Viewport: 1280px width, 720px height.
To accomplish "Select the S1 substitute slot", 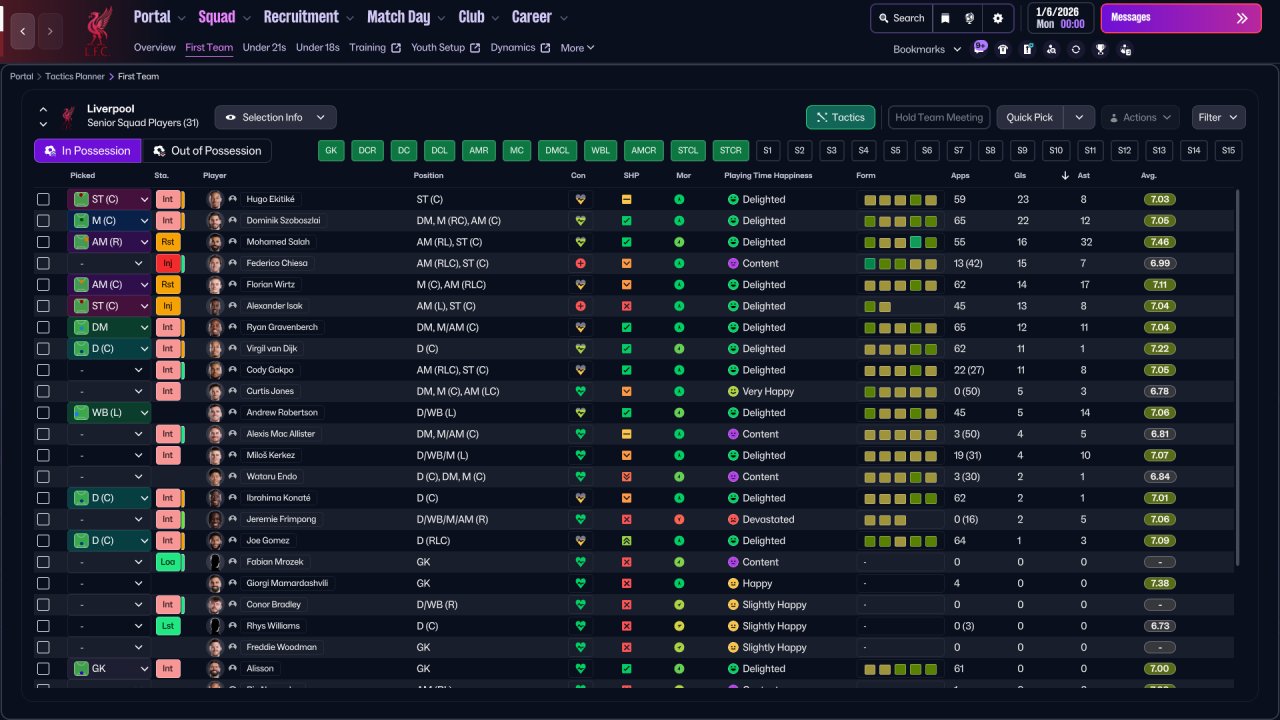I will pos(767,151).
